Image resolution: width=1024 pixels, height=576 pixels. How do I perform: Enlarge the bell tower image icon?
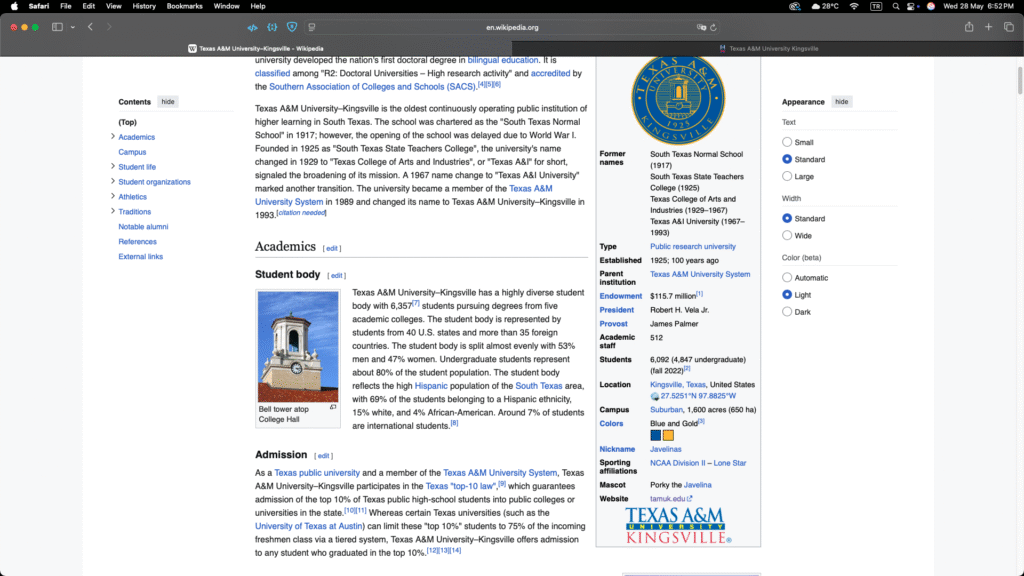[x=333, y=407]
